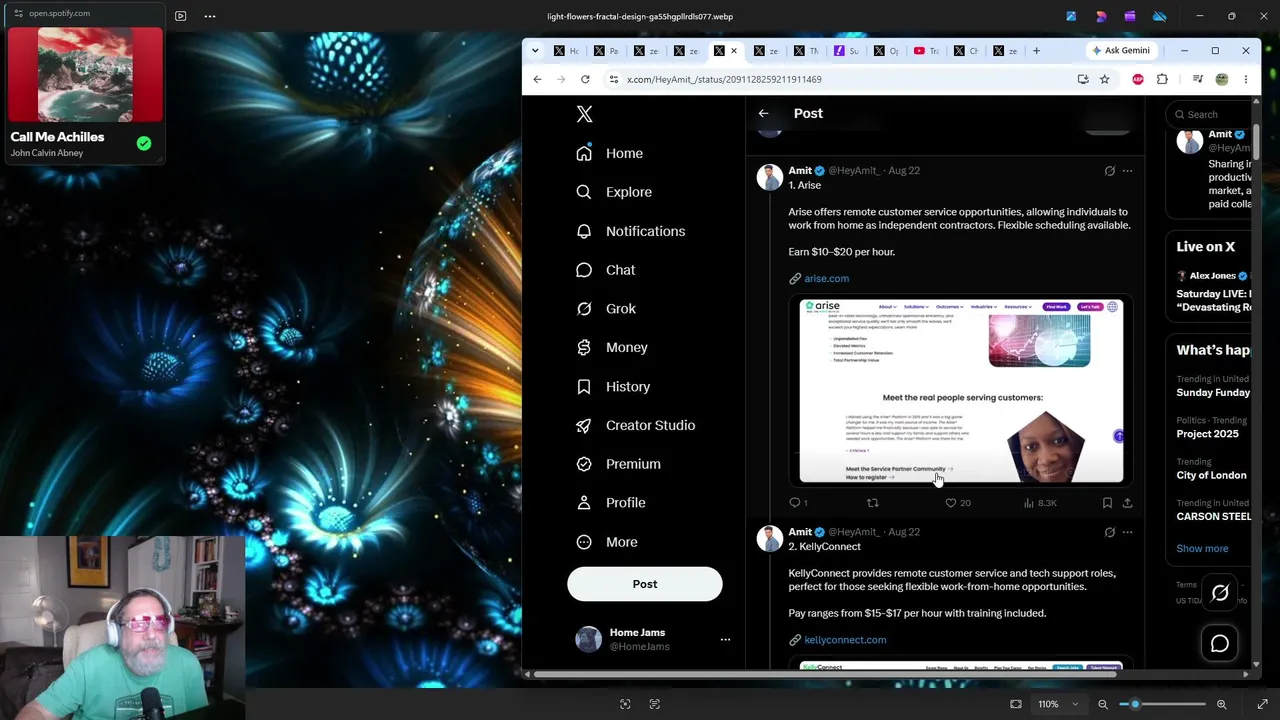Close the active X tab

(734, 51)
